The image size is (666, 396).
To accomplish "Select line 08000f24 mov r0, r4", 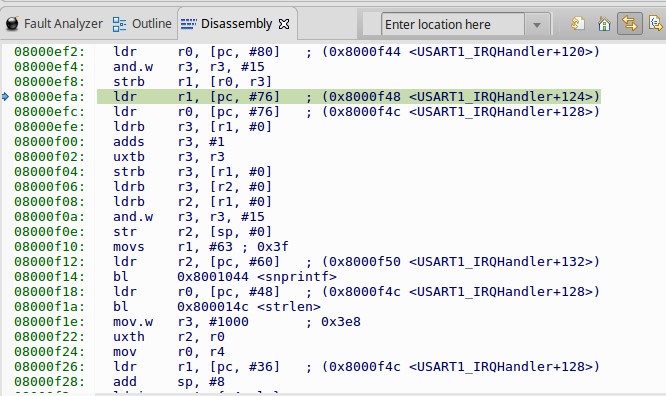I will coord(119,352).
